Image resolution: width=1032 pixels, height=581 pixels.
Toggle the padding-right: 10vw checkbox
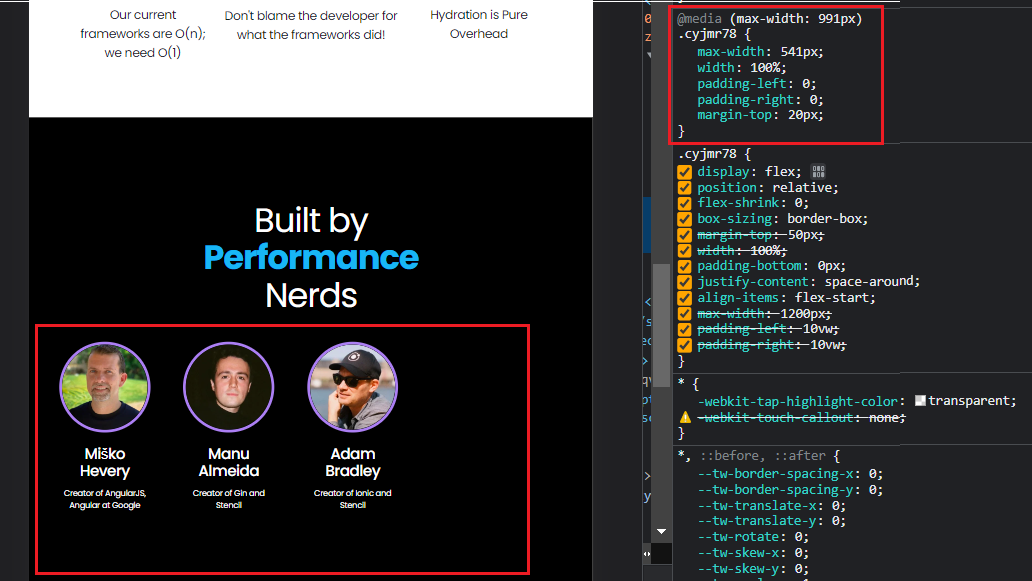coord(684,345)
